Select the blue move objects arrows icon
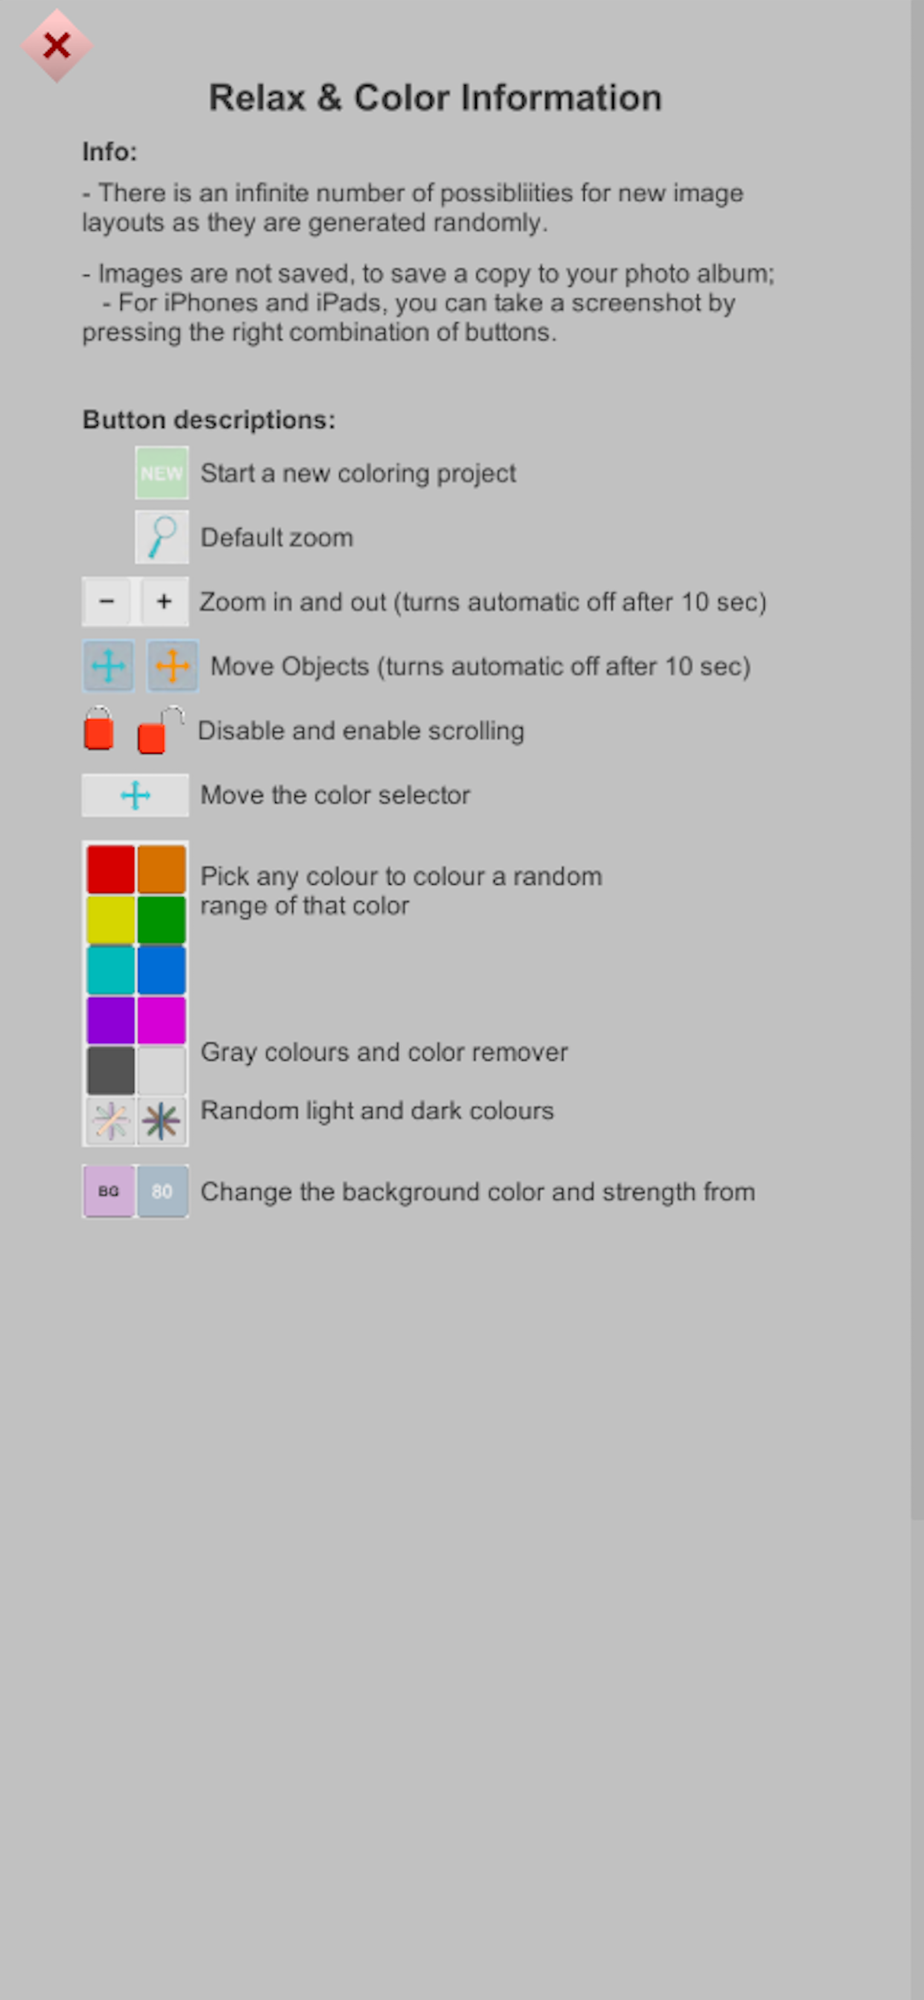 pyautogui.click(x=108, y=666)
